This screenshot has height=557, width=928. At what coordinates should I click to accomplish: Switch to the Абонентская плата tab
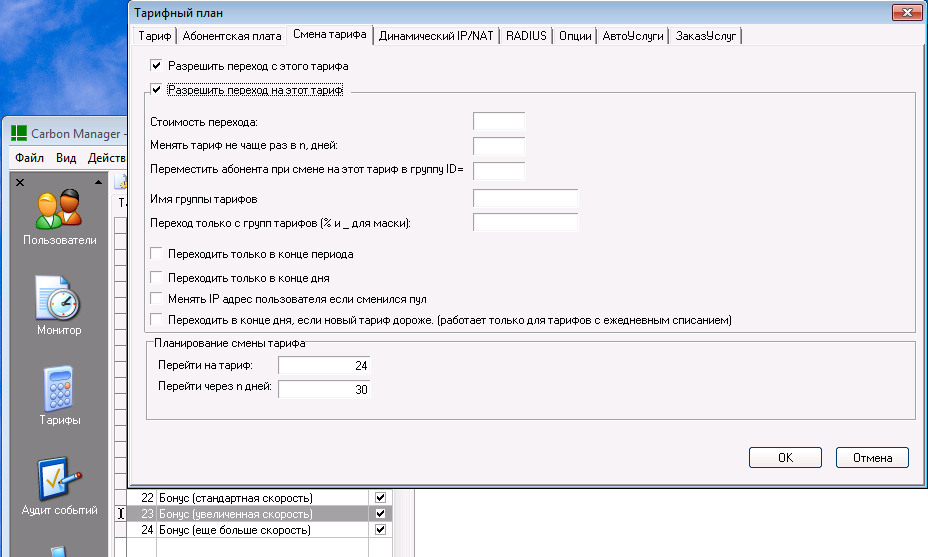tap(232, 36)
